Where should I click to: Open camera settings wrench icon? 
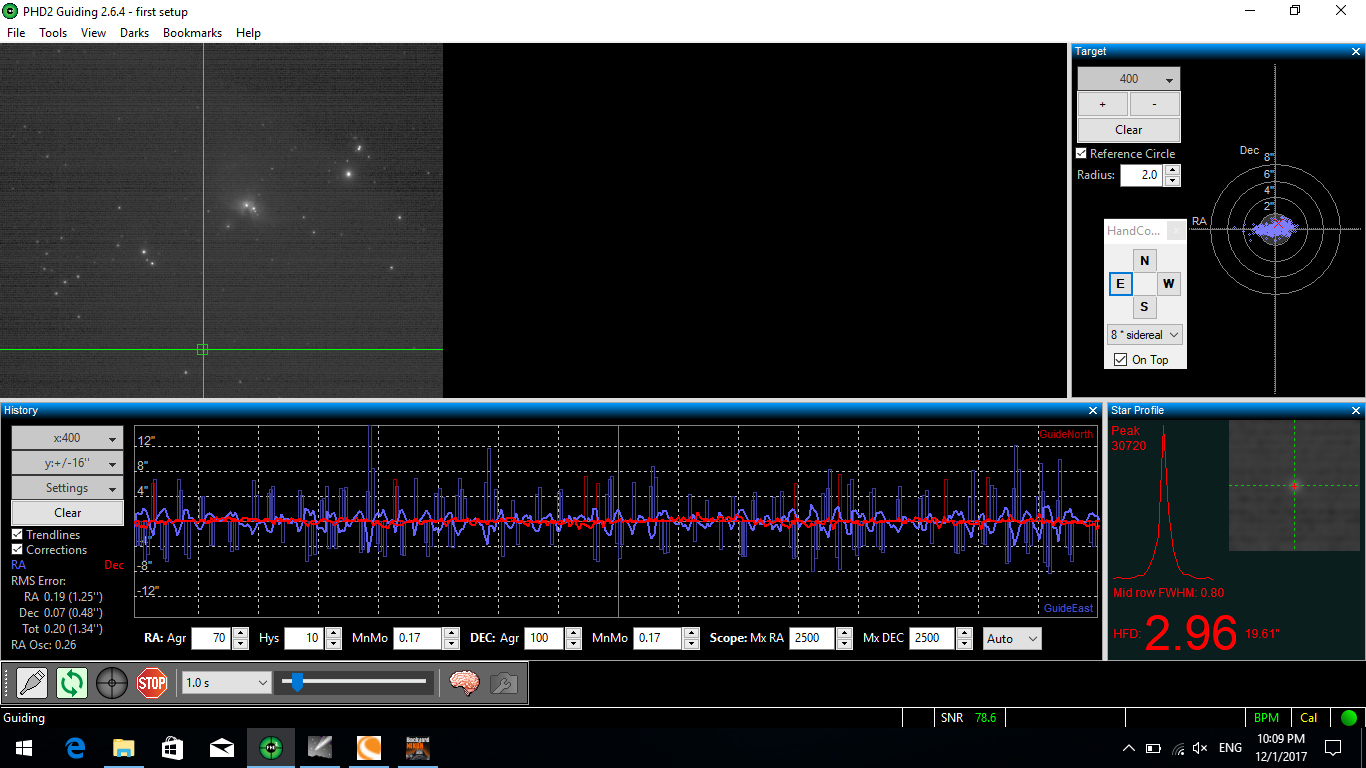(x=503, y=683)
